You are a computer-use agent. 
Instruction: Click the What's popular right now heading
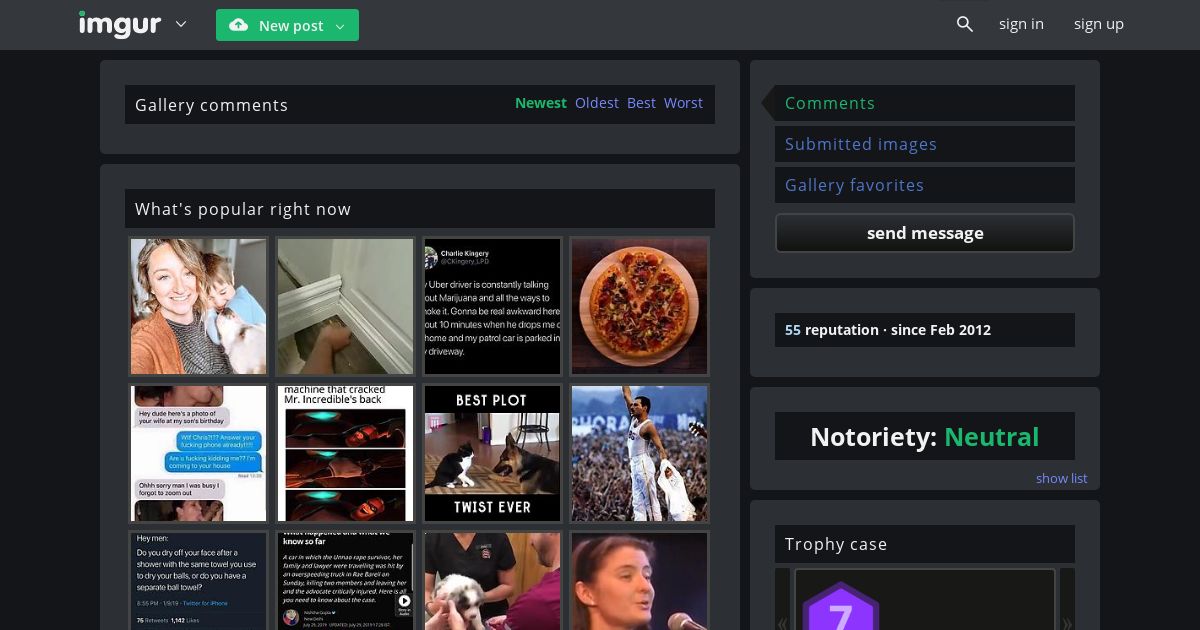(x=243, y=209)
